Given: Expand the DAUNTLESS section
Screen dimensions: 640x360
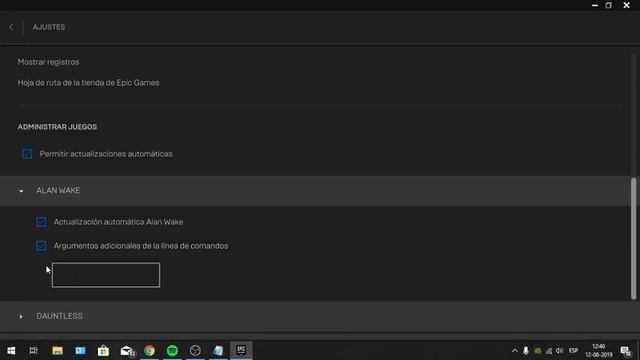Looking at the screenshot, I should pyautogui.click(x=21, y=316).
